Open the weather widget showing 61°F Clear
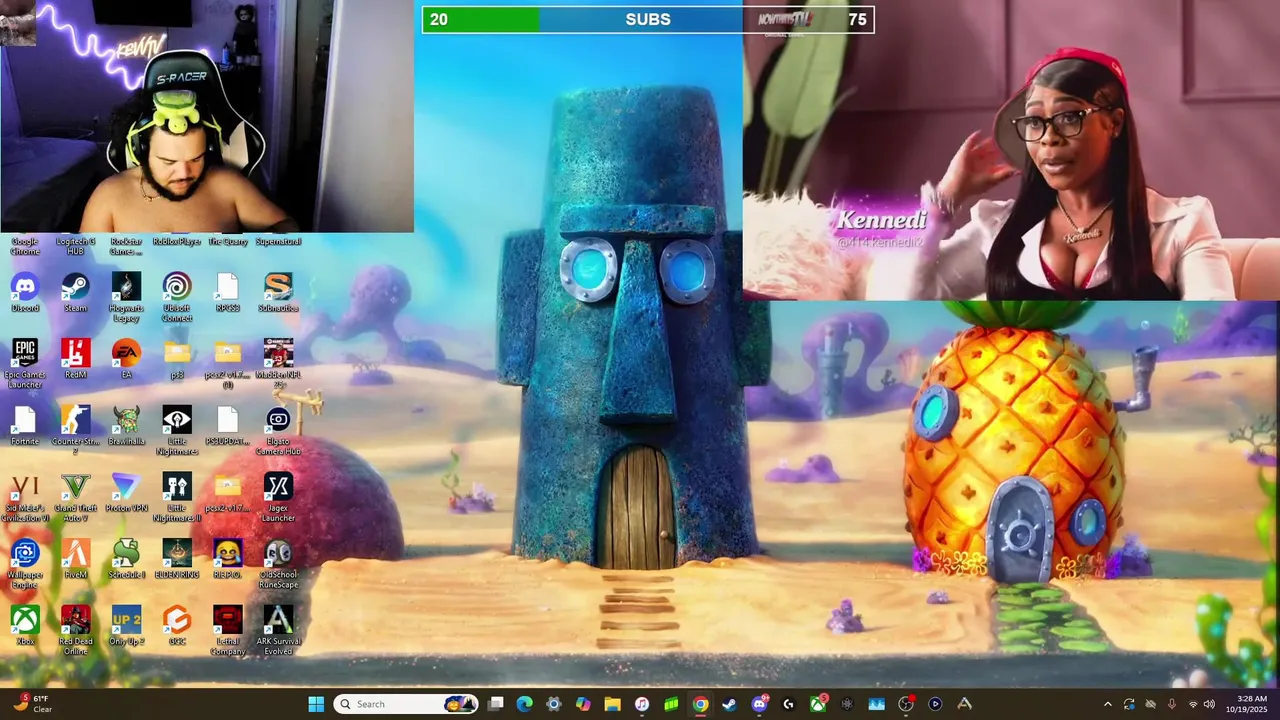This screenshot has height=720, width=1280. 33,704
